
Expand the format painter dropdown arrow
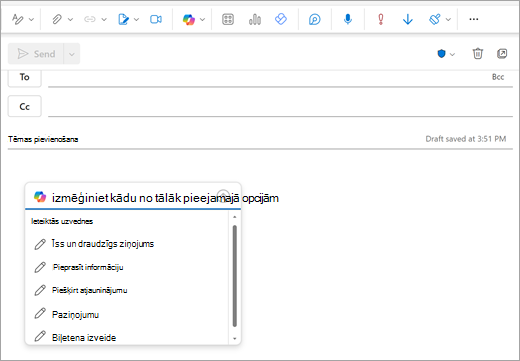448,19
